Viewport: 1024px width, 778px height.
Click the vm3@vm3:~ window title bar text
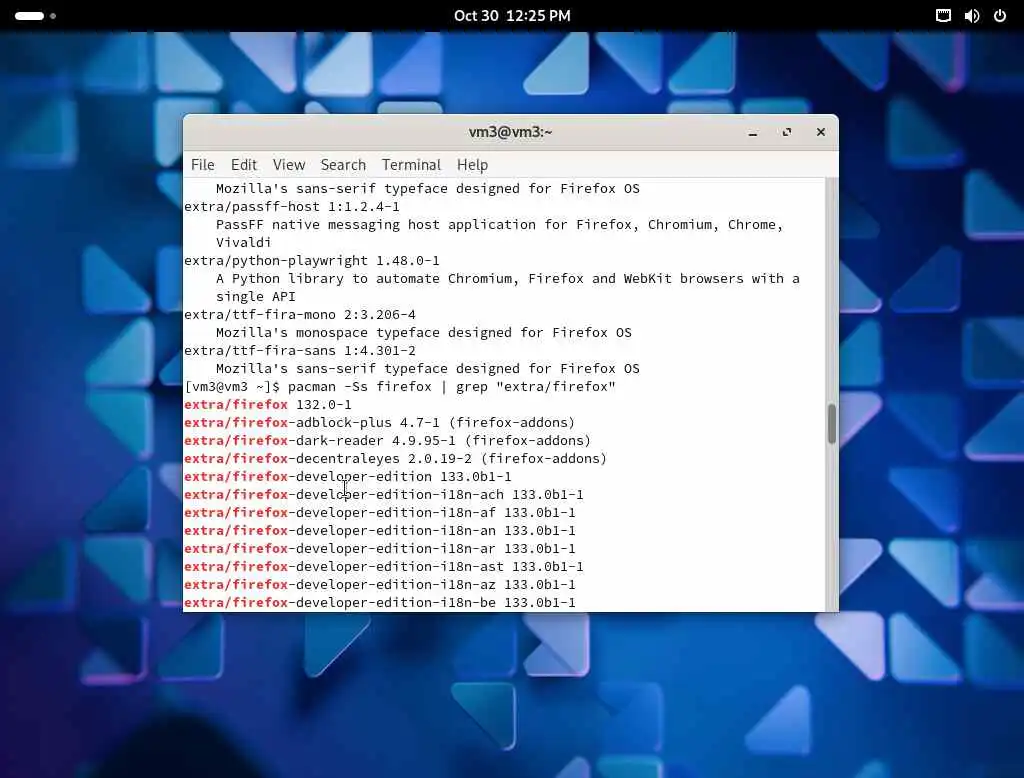click(x=511, y=132)
